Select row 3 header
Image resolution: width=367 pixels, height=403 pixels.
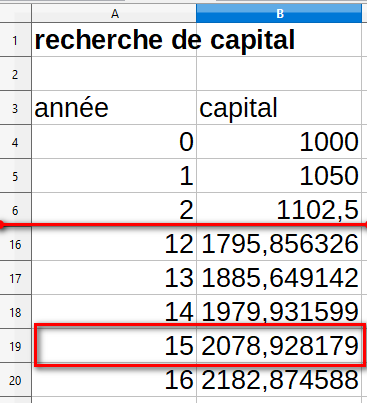15,108
